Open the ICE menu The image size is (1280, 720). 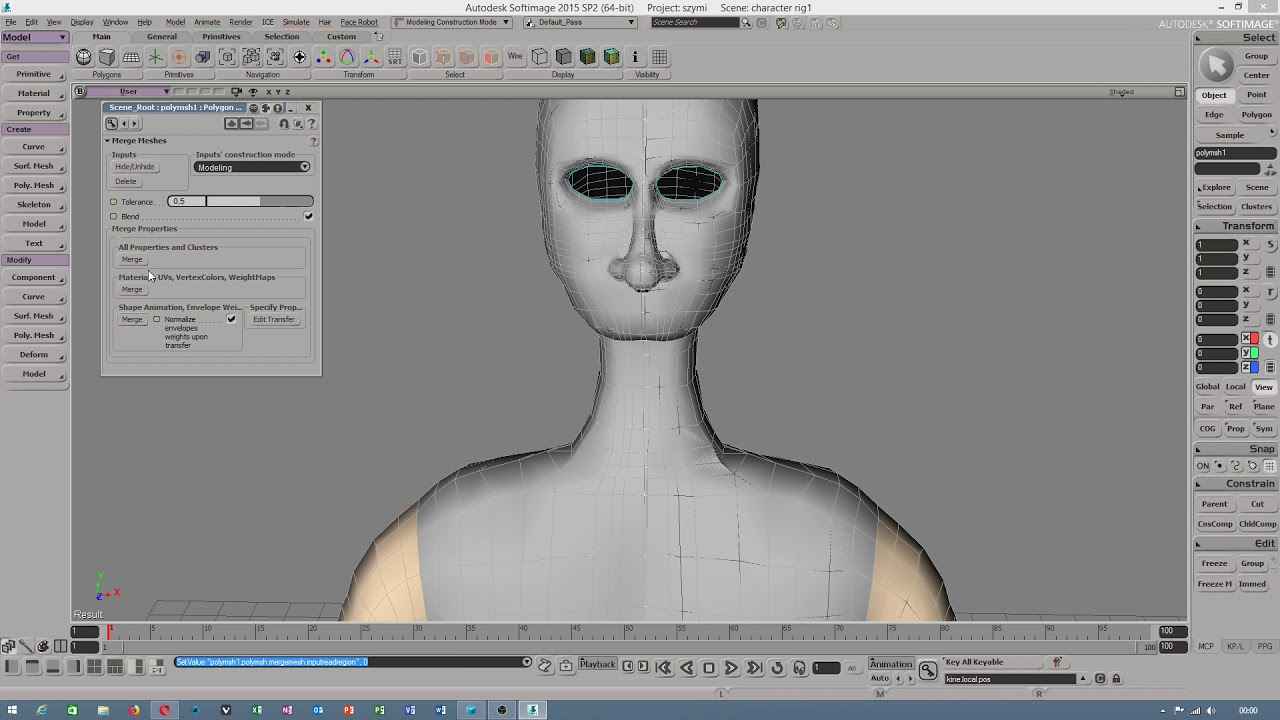coord(268,22)
